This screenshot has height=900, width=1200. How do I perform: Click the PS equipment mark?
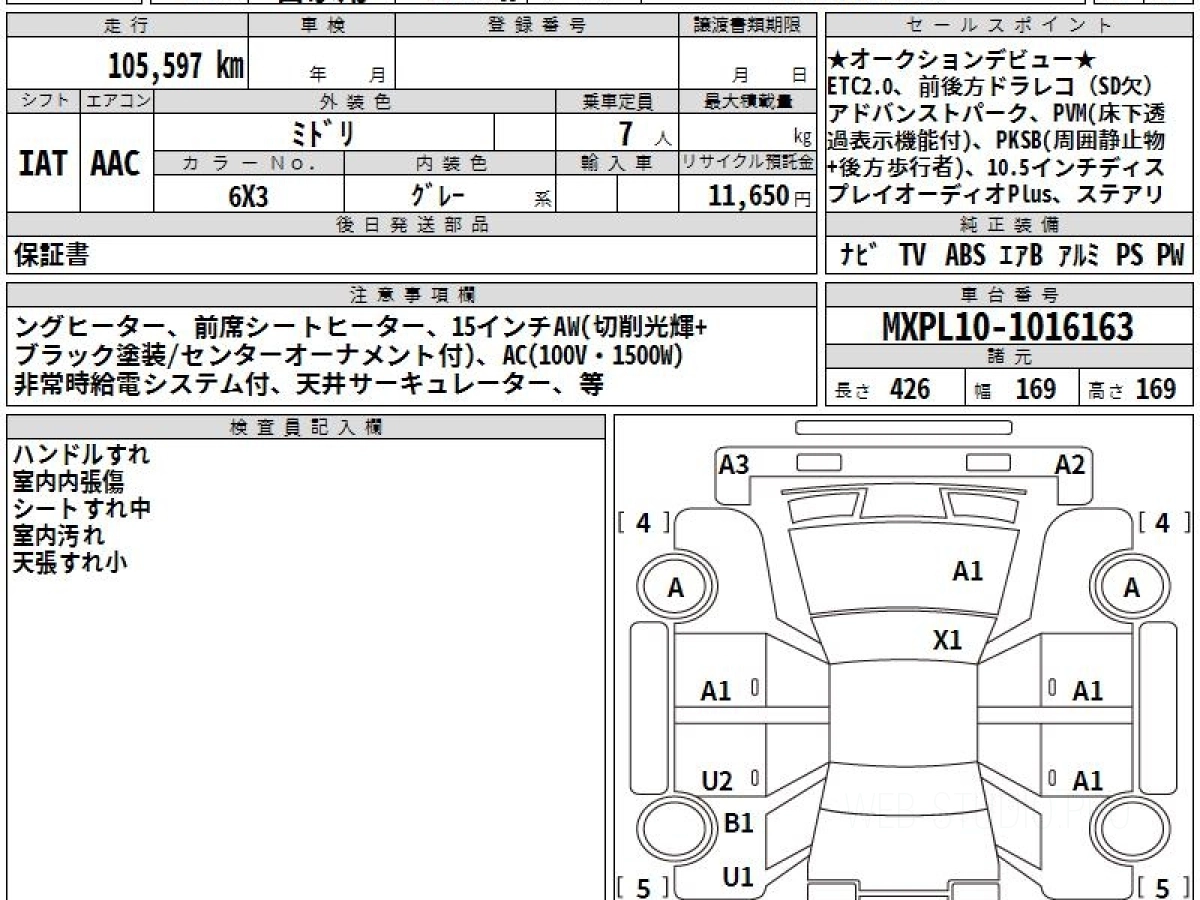click(x=1130, y=256)
